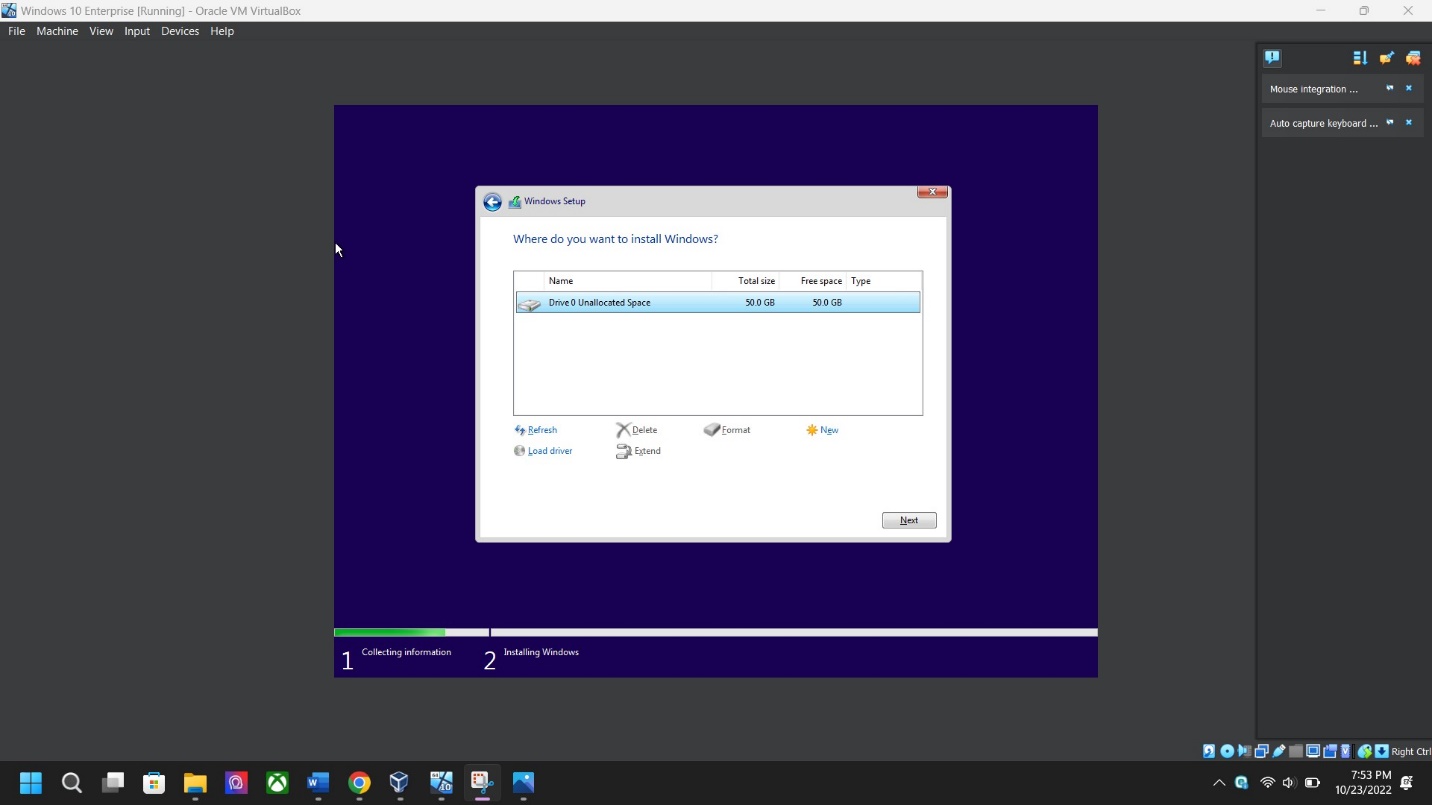The image size is (1432, 805).
Task: Toggle the notification center speech bubble icon
Action: click(1272, 58)
